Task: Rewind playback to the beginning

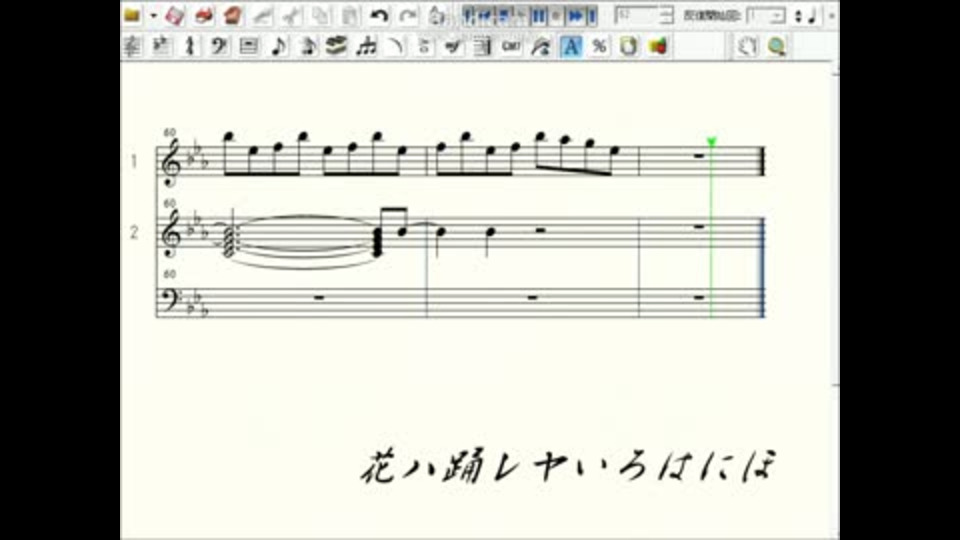Action: (x=470, y=16)
